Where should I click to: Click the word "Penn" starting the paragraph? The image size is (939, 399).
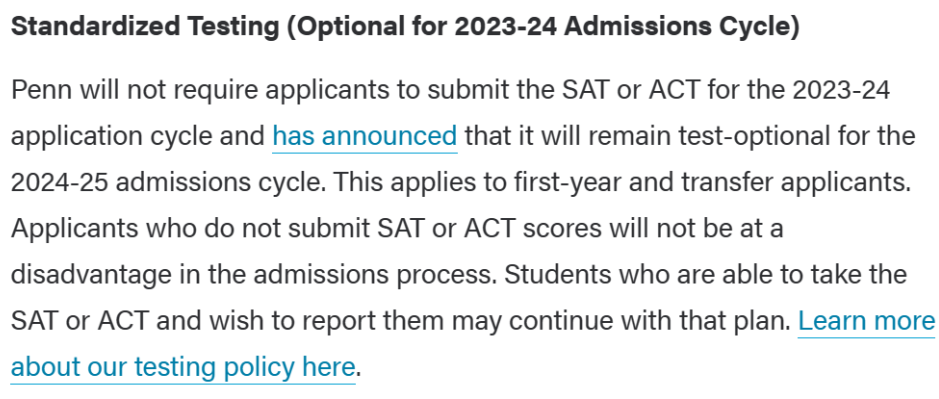coord(41,90)
